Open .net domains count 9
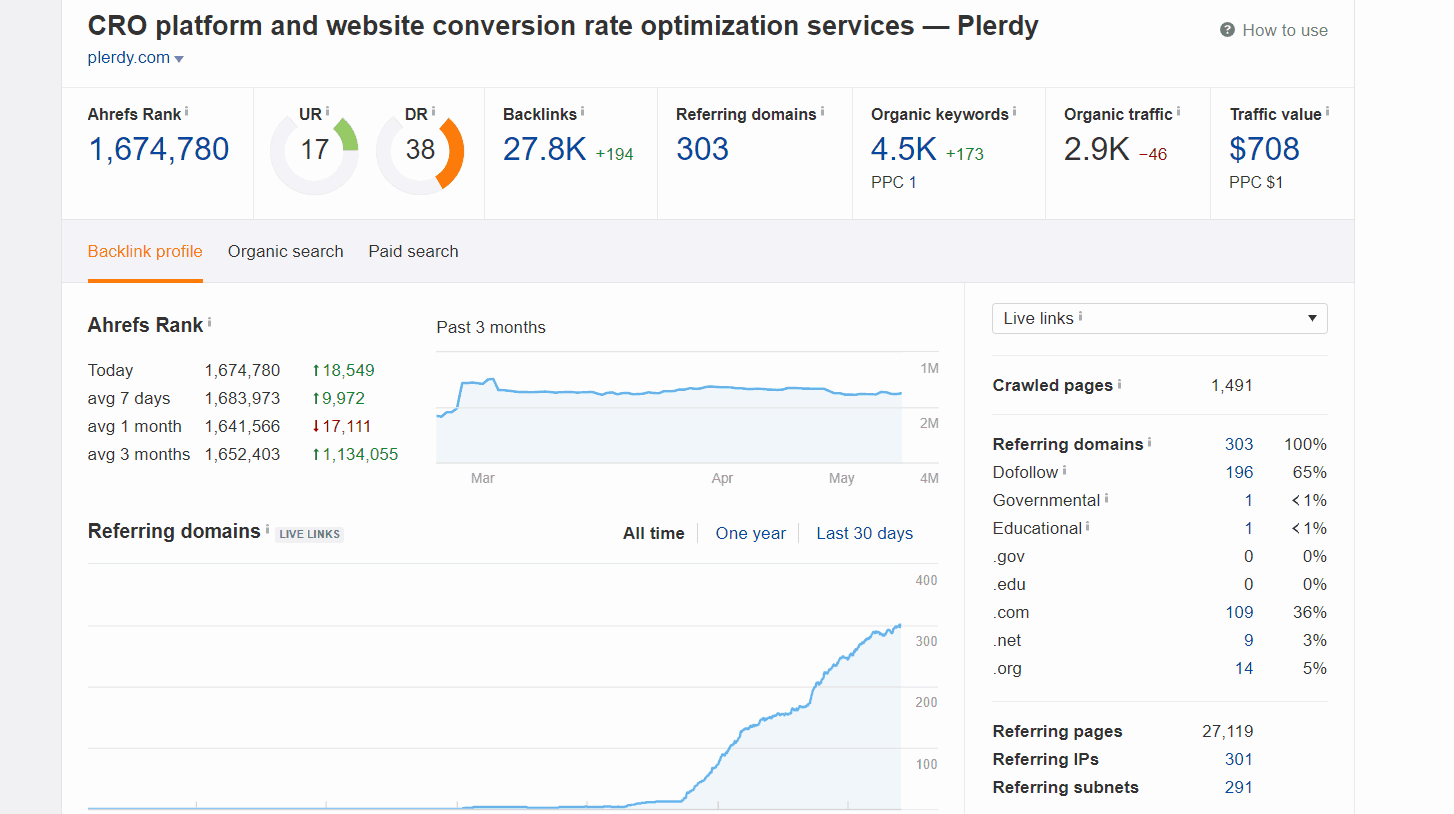1454x814 pixels. click(1249, 640)
